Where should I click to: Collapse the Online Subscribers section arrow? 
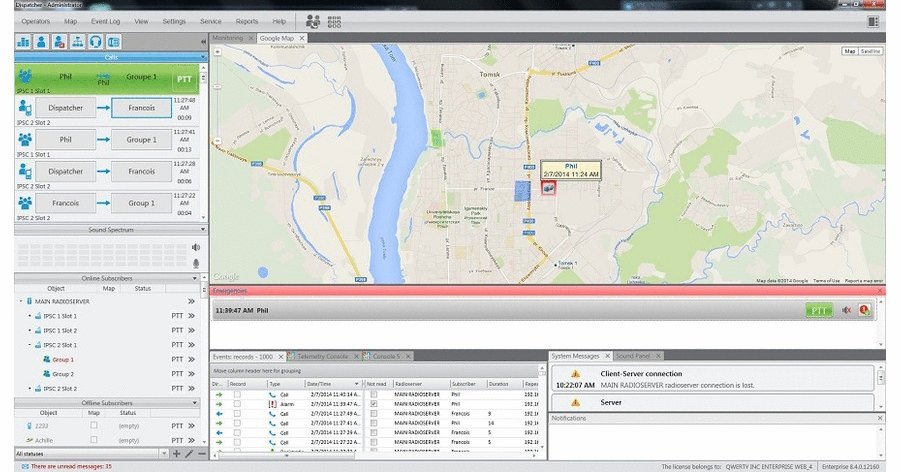[x=195, y=278]
